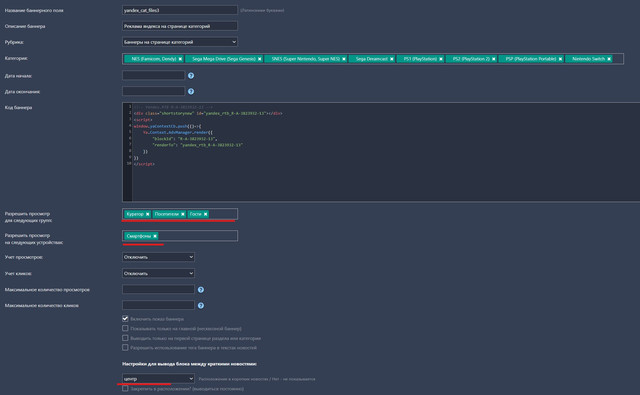Select the Смартфоны tag label
This screenshot has height=395, width=640.
[x=138, y=236]
